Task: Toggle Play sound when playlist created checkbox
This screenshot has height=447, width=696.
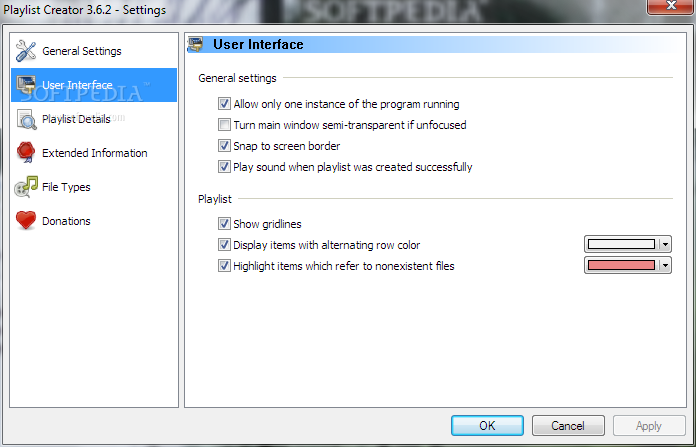Action: click(x=224, y=167)
